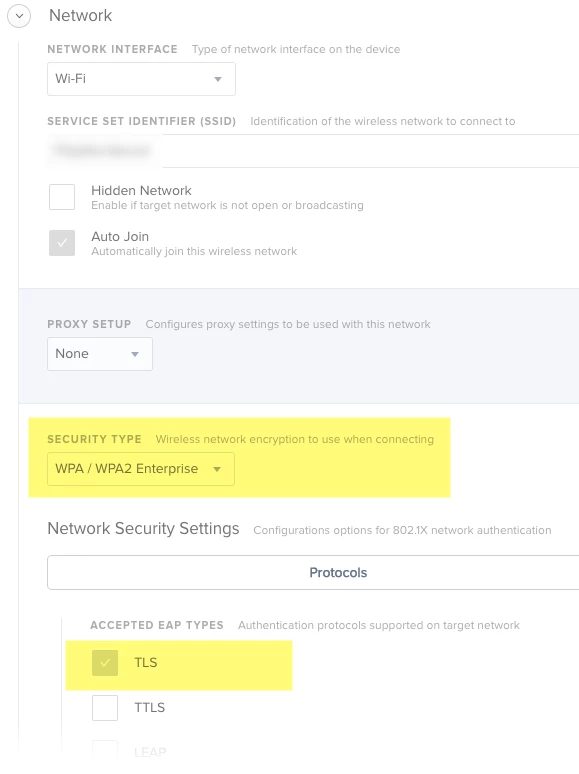Image resolution: width=579 pixels, height=774 pixels.
Task: Click the Network Security Settings heading
Action: 143,529
